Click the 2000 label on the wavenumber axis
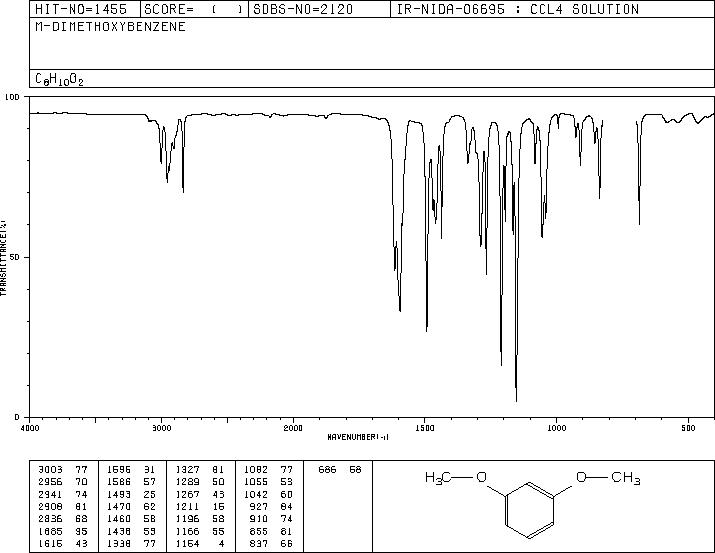The width and height of the screenshot is (715, 553). [293, 428]
